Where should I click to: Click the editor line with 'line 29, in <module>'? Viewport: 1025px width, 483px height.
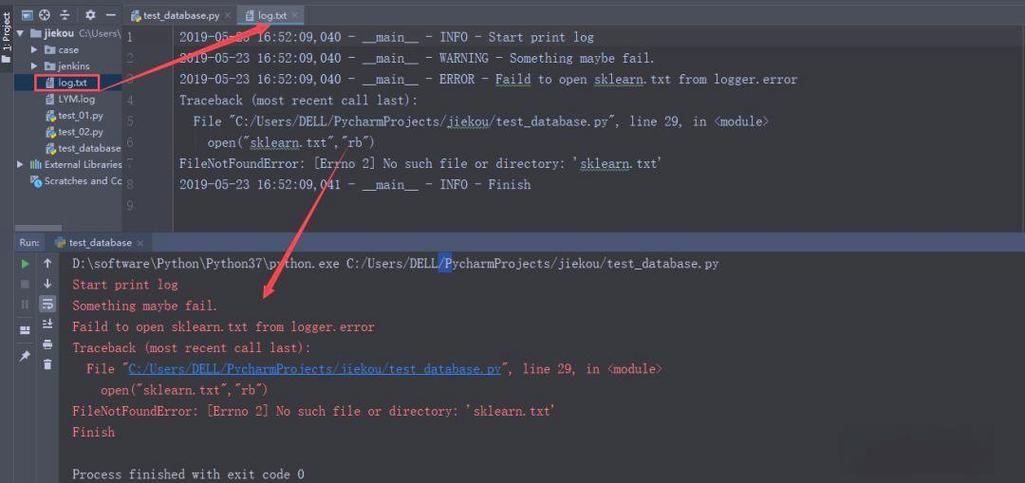coord(481,122)
